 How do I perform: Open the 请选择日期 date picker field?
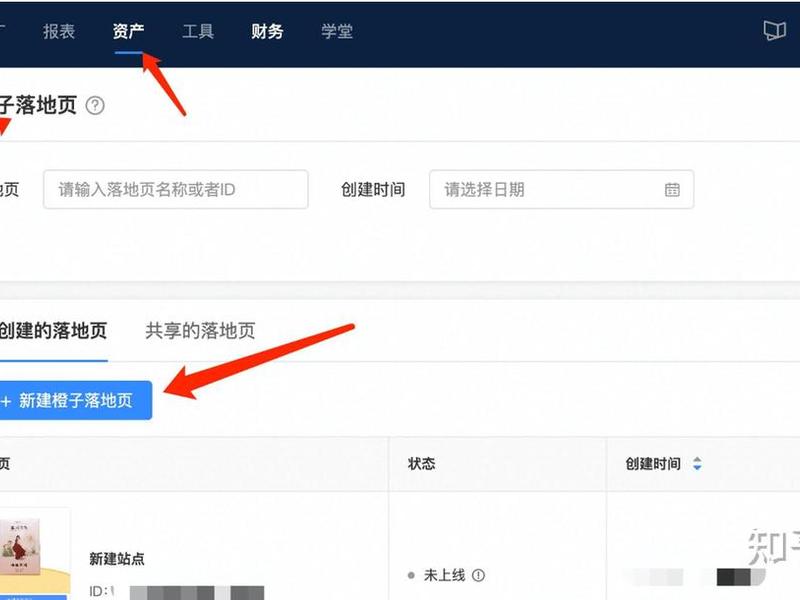561,189
